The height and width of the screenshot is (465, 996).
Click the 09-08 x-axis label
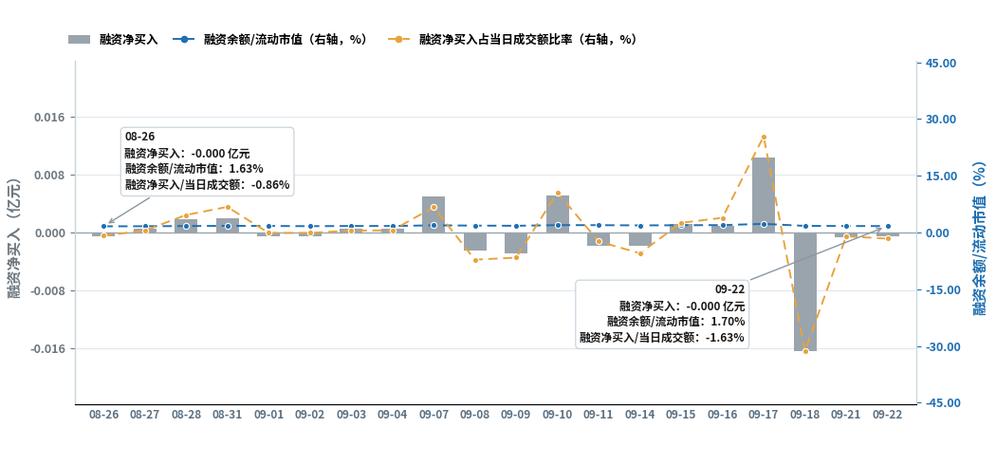click(x=474, y=414)
